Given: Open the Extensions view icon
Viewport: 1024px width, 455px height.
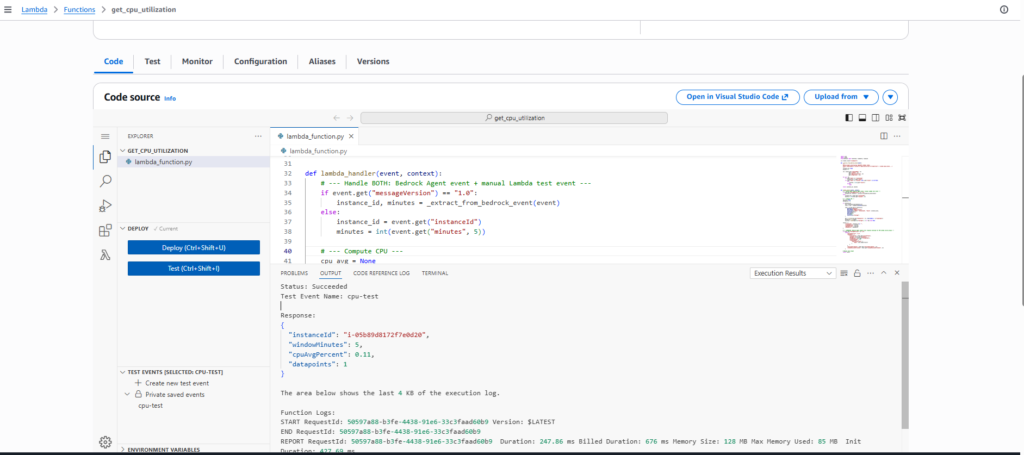Looking at the screenshot, I should pyautogui.click(x=105, y=230).
